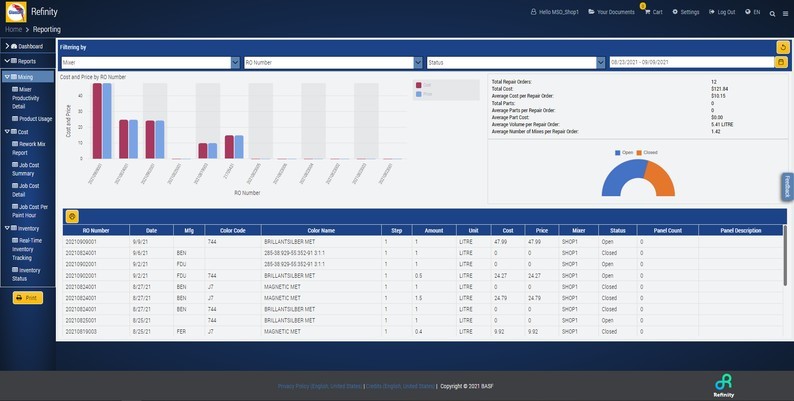The height and width of the screenshot is (401, 794).
Task: Change language via EN selector
Action: [752, 12]
